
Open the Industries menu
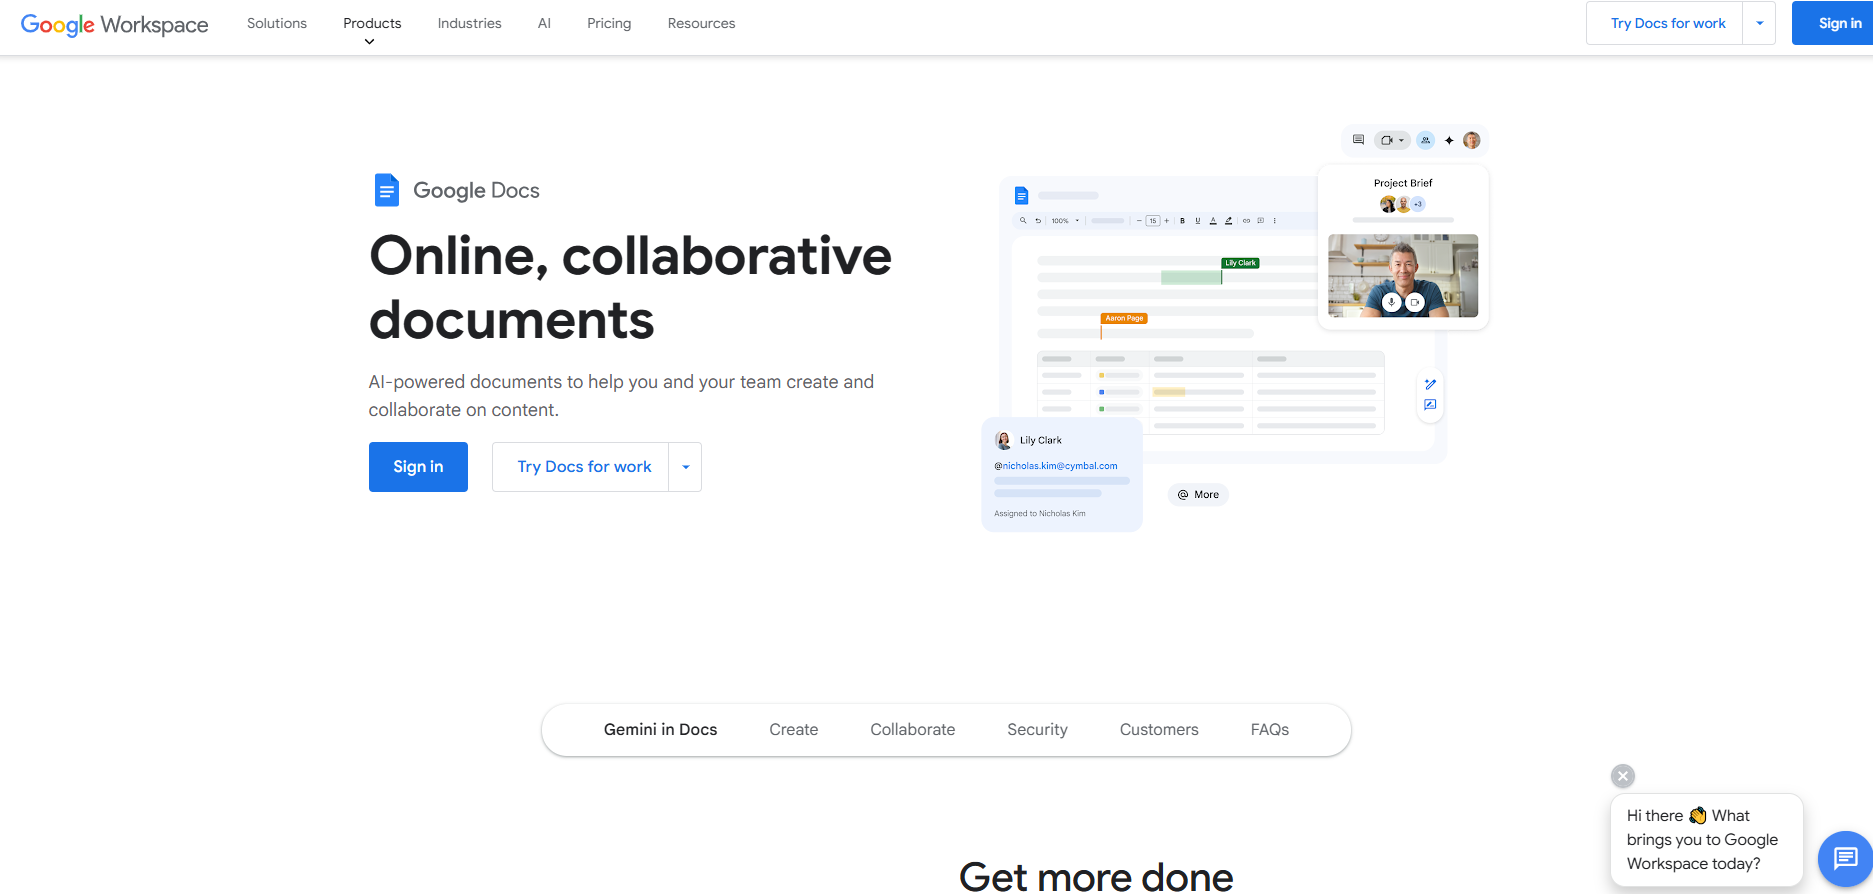(x=469, y=23)
